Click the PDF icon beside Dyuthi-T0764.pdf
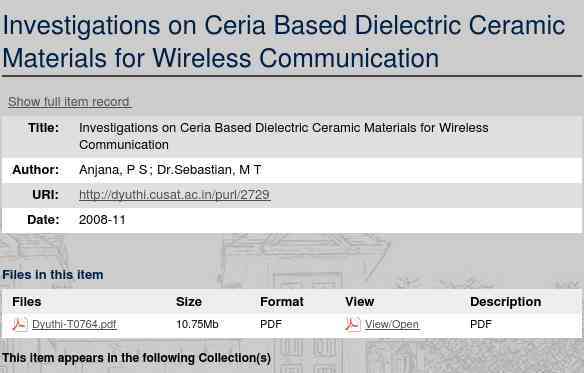 point(20,324)
